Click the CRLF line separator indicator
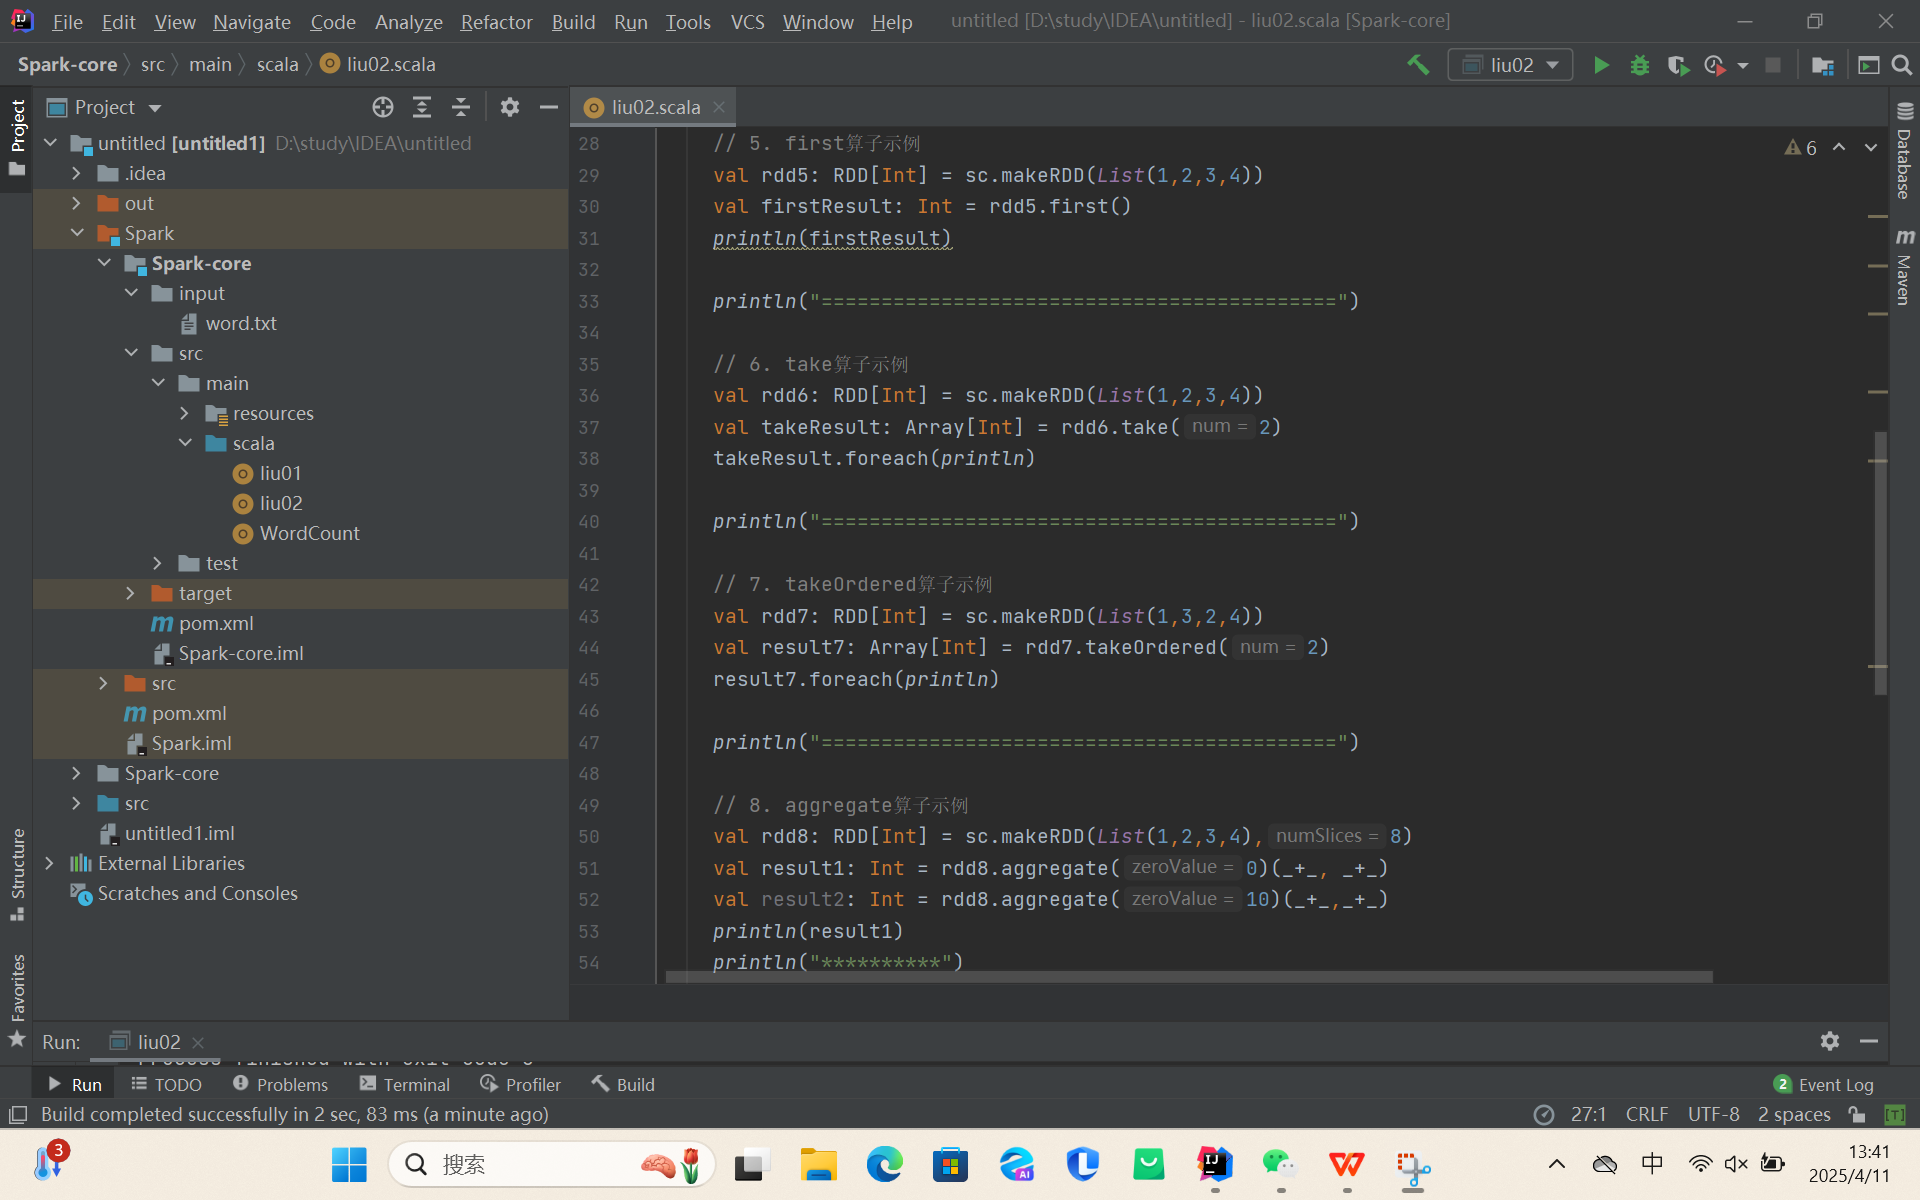 [x=1646, y=1114]
